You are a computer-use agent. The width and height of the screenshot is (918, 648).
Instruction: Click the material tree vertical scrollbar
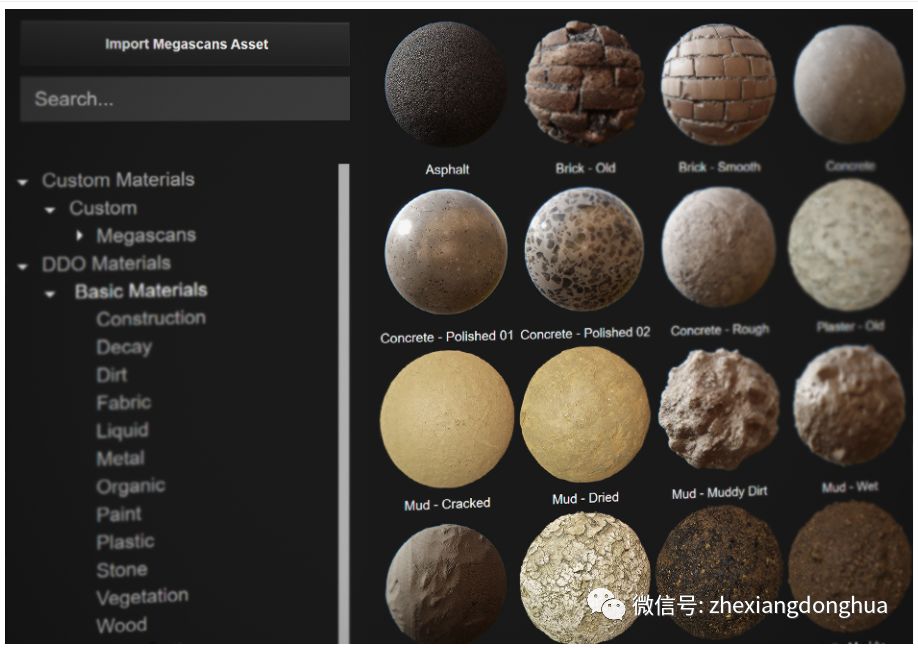tap(344, 404)
